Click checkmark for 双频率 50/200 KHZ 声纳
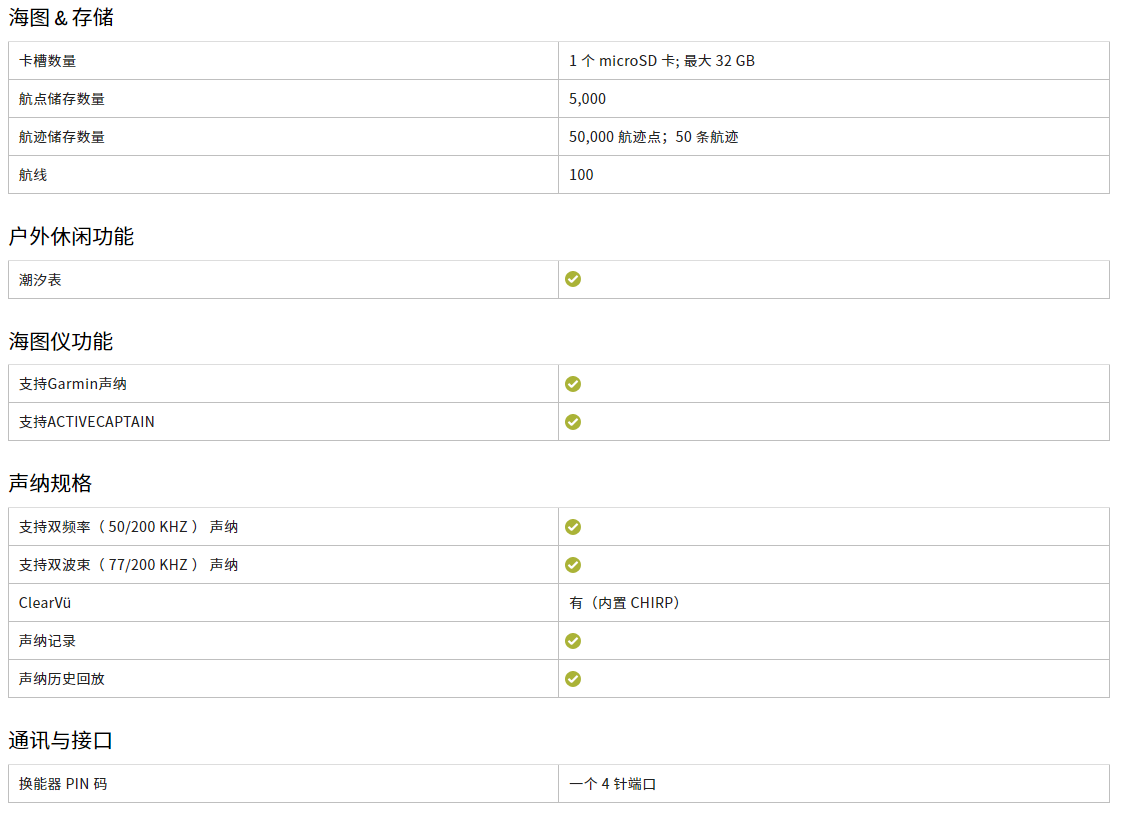 [x=573, y=527]
